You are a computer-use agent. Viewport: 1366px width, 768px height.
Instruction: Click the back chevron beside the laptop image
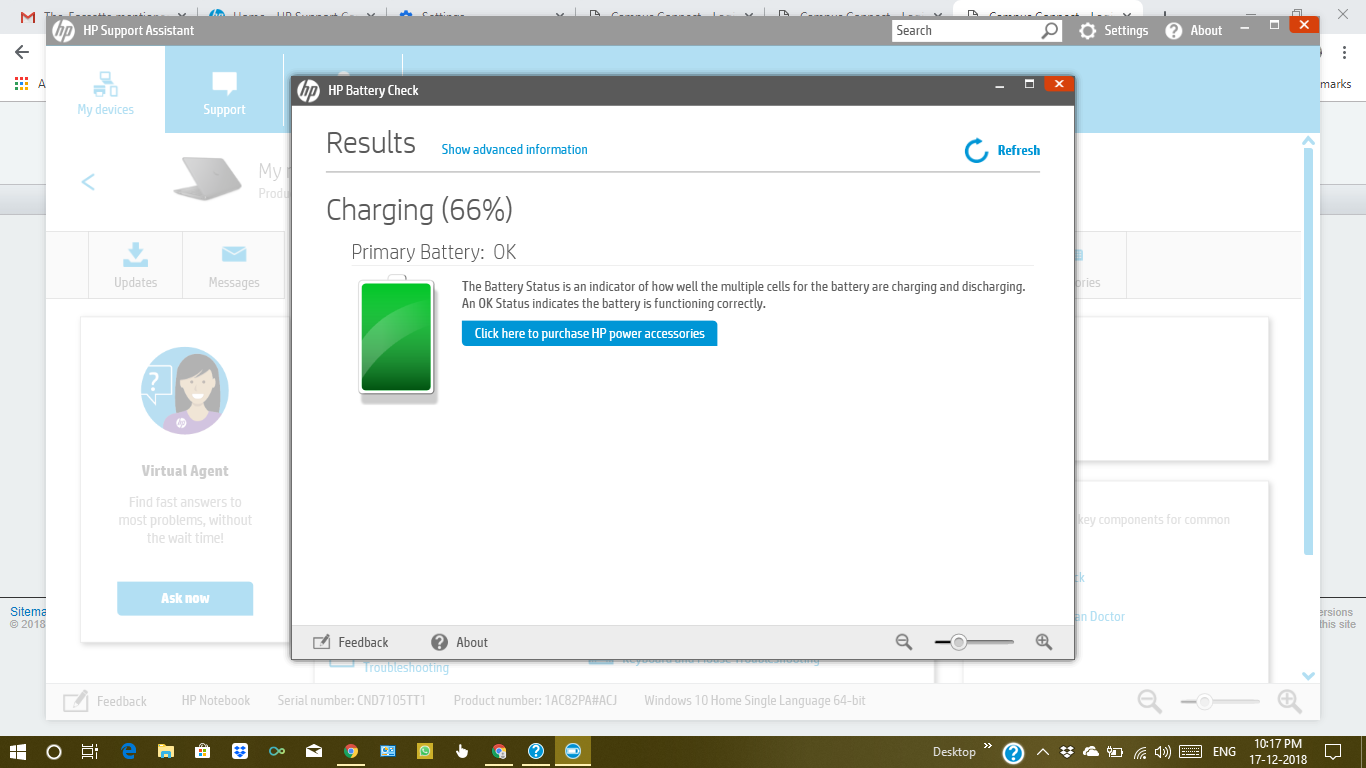point(88,182)
